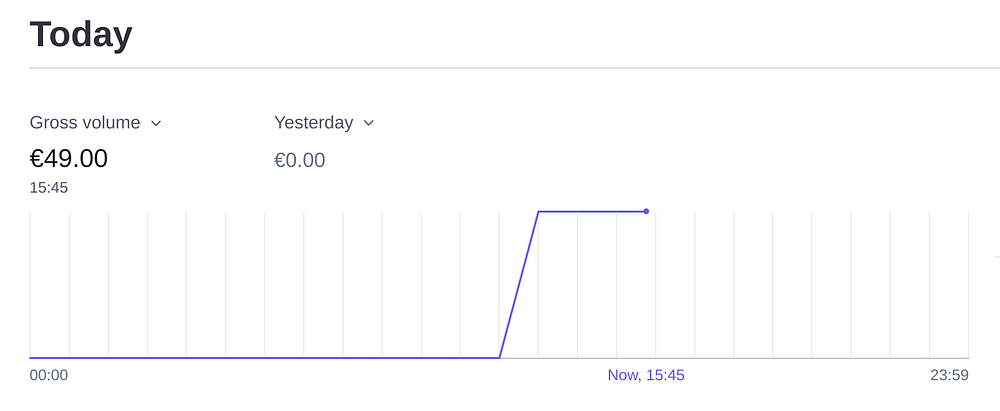Click the 23:59 axis label
The width and height of the screenshot is (1000, 411).
(949, 375)
